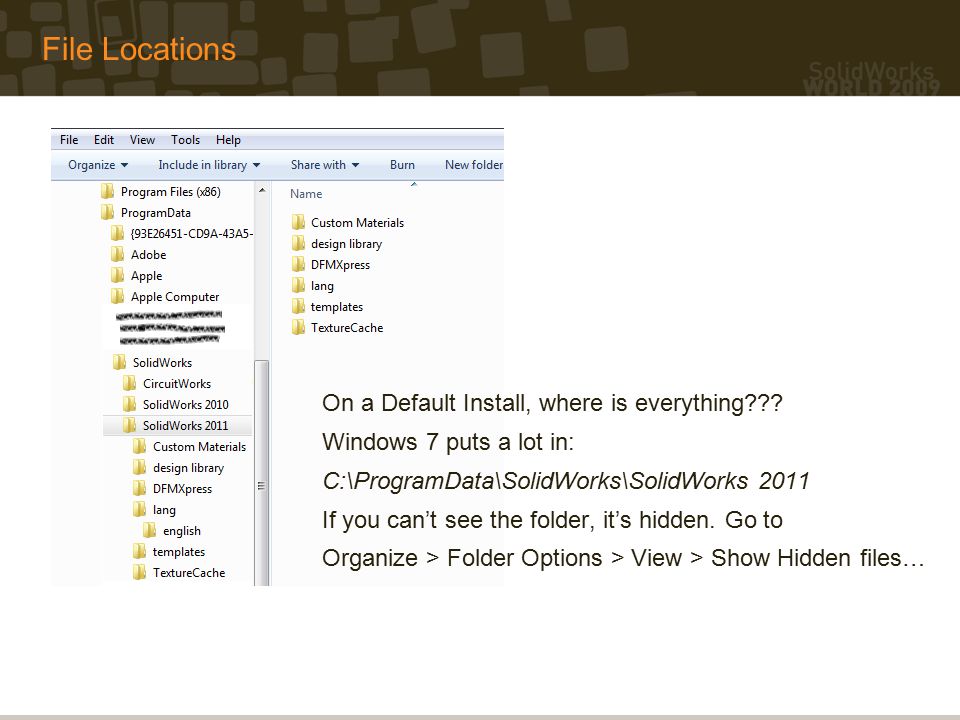The width and height of the screenshot is (960, 720).
Task: Open the Edit menu
Action: tap(103, 140)
